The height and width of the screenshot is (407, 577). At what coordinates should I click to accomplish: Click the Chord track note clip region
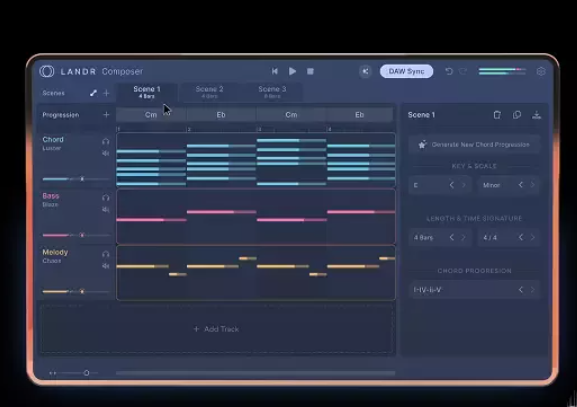256,160
